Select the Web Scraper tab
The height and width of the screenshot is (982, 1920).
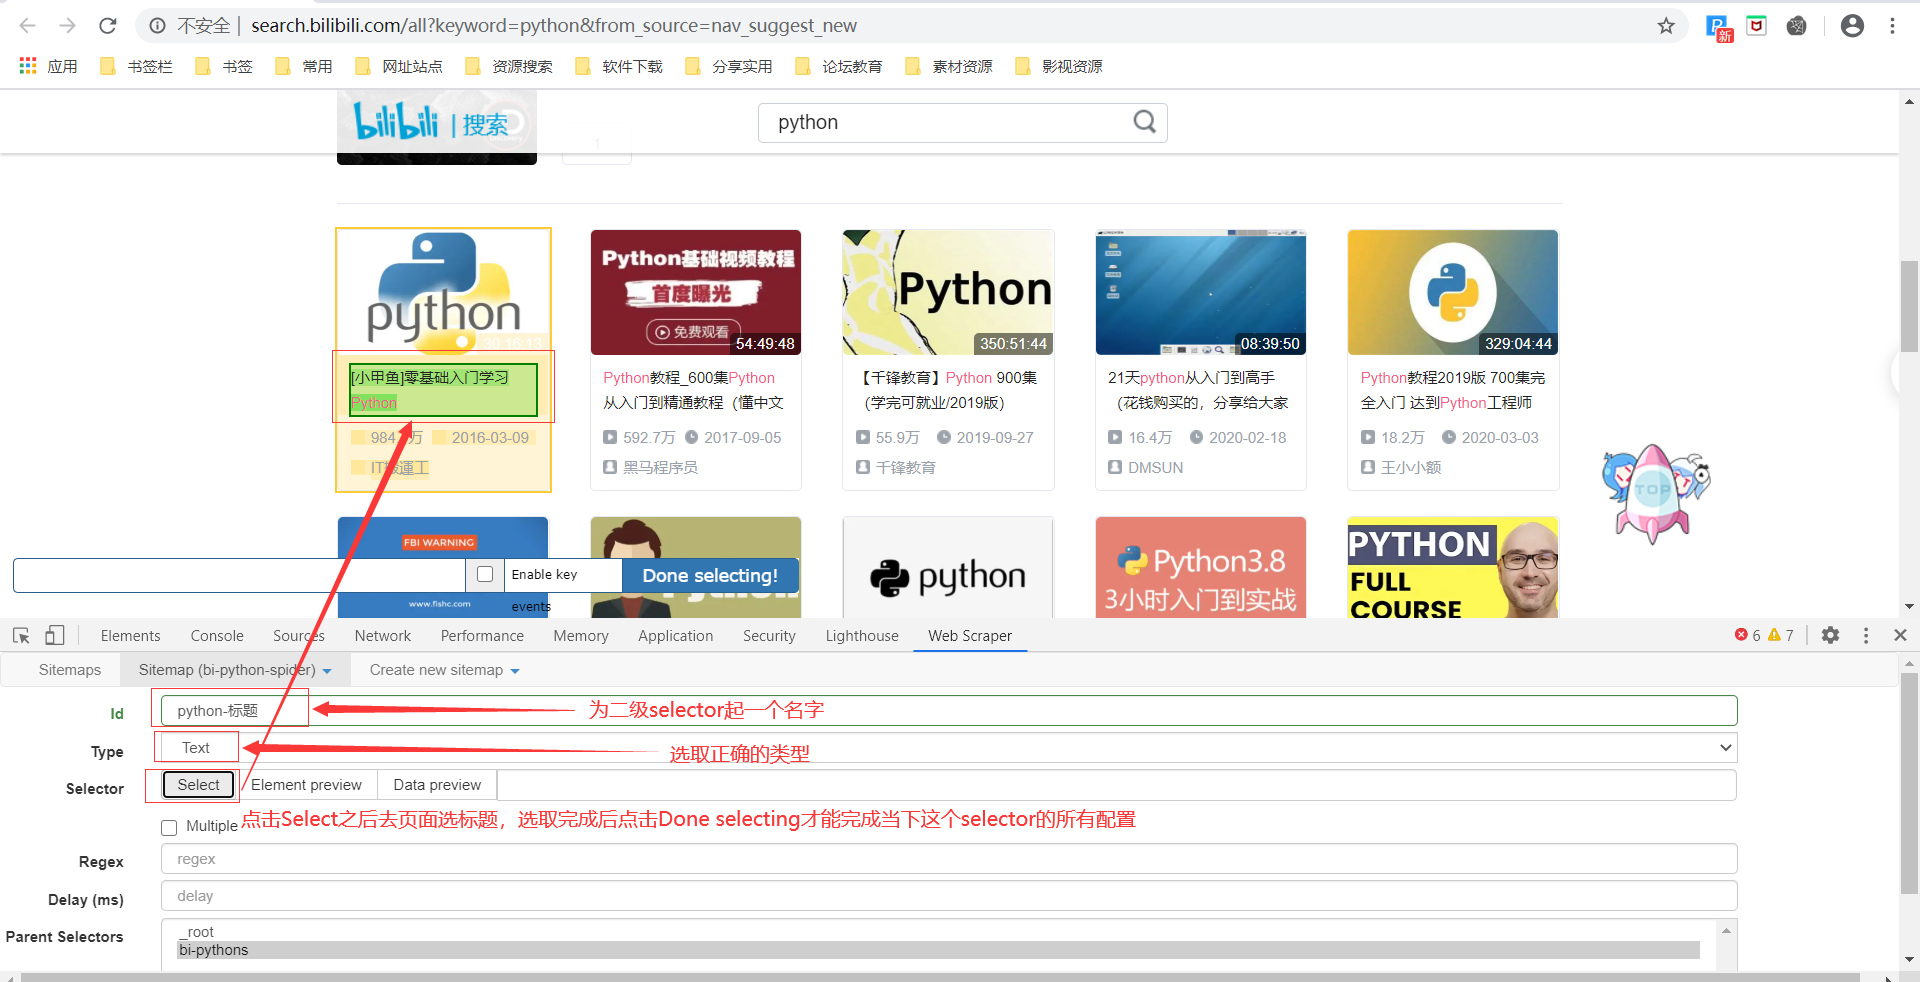coord(970,636)
